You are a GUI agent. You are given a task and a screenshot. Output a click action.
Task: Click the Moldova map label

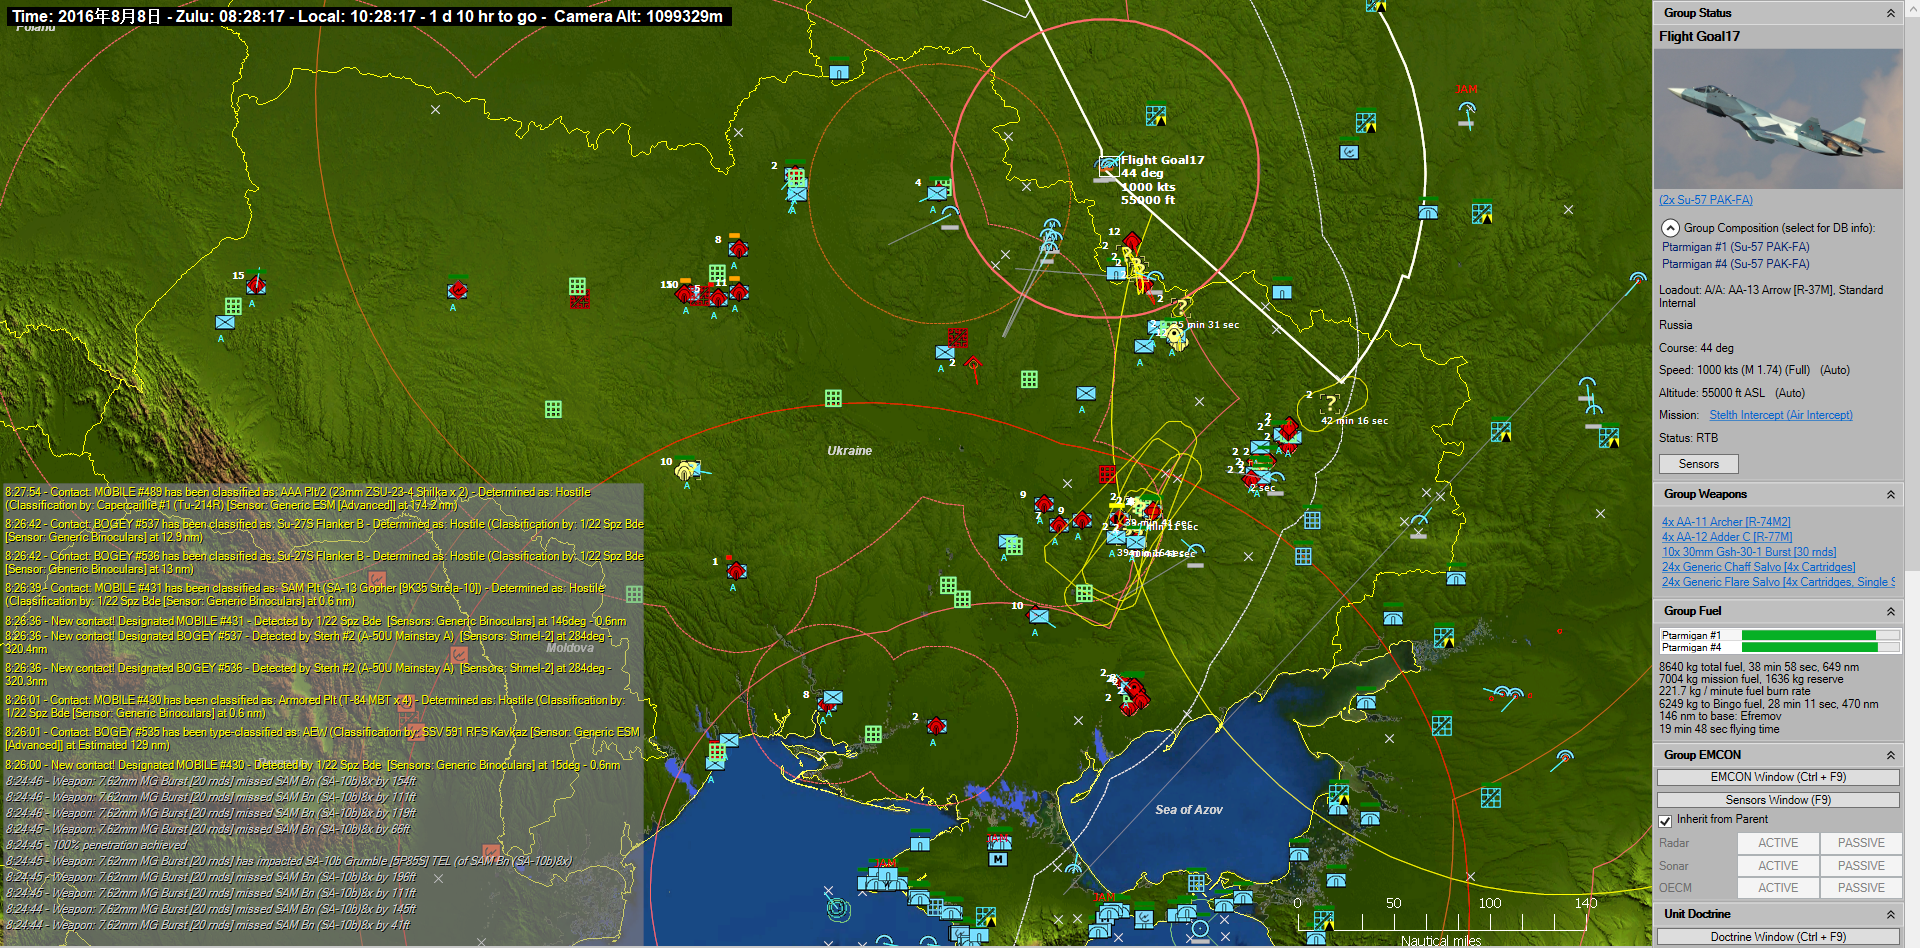[x=569, y=648]
